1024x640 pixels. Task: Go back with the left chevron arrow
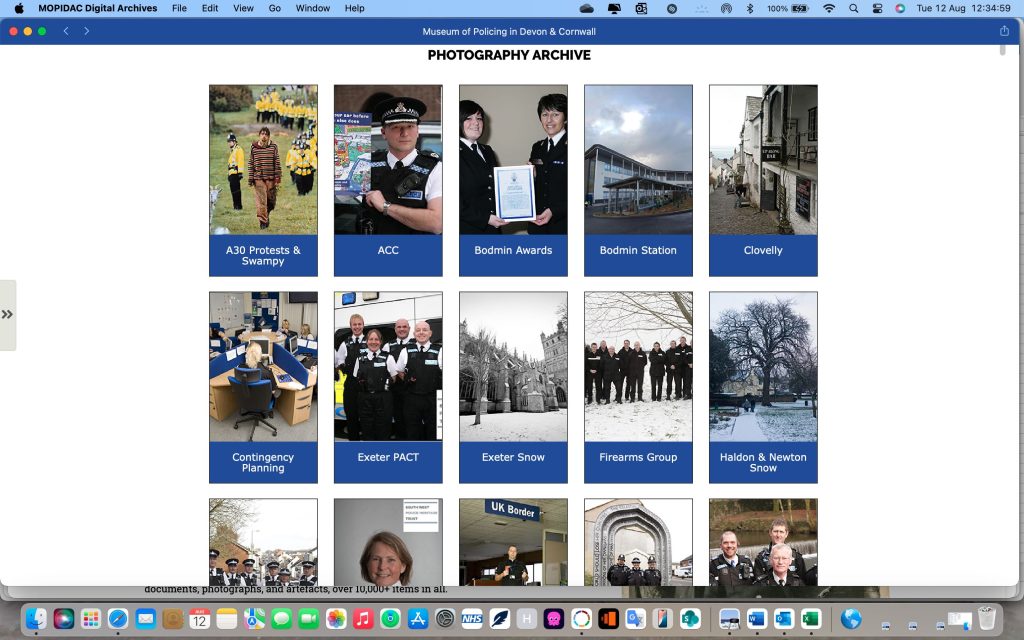[66, 31]
